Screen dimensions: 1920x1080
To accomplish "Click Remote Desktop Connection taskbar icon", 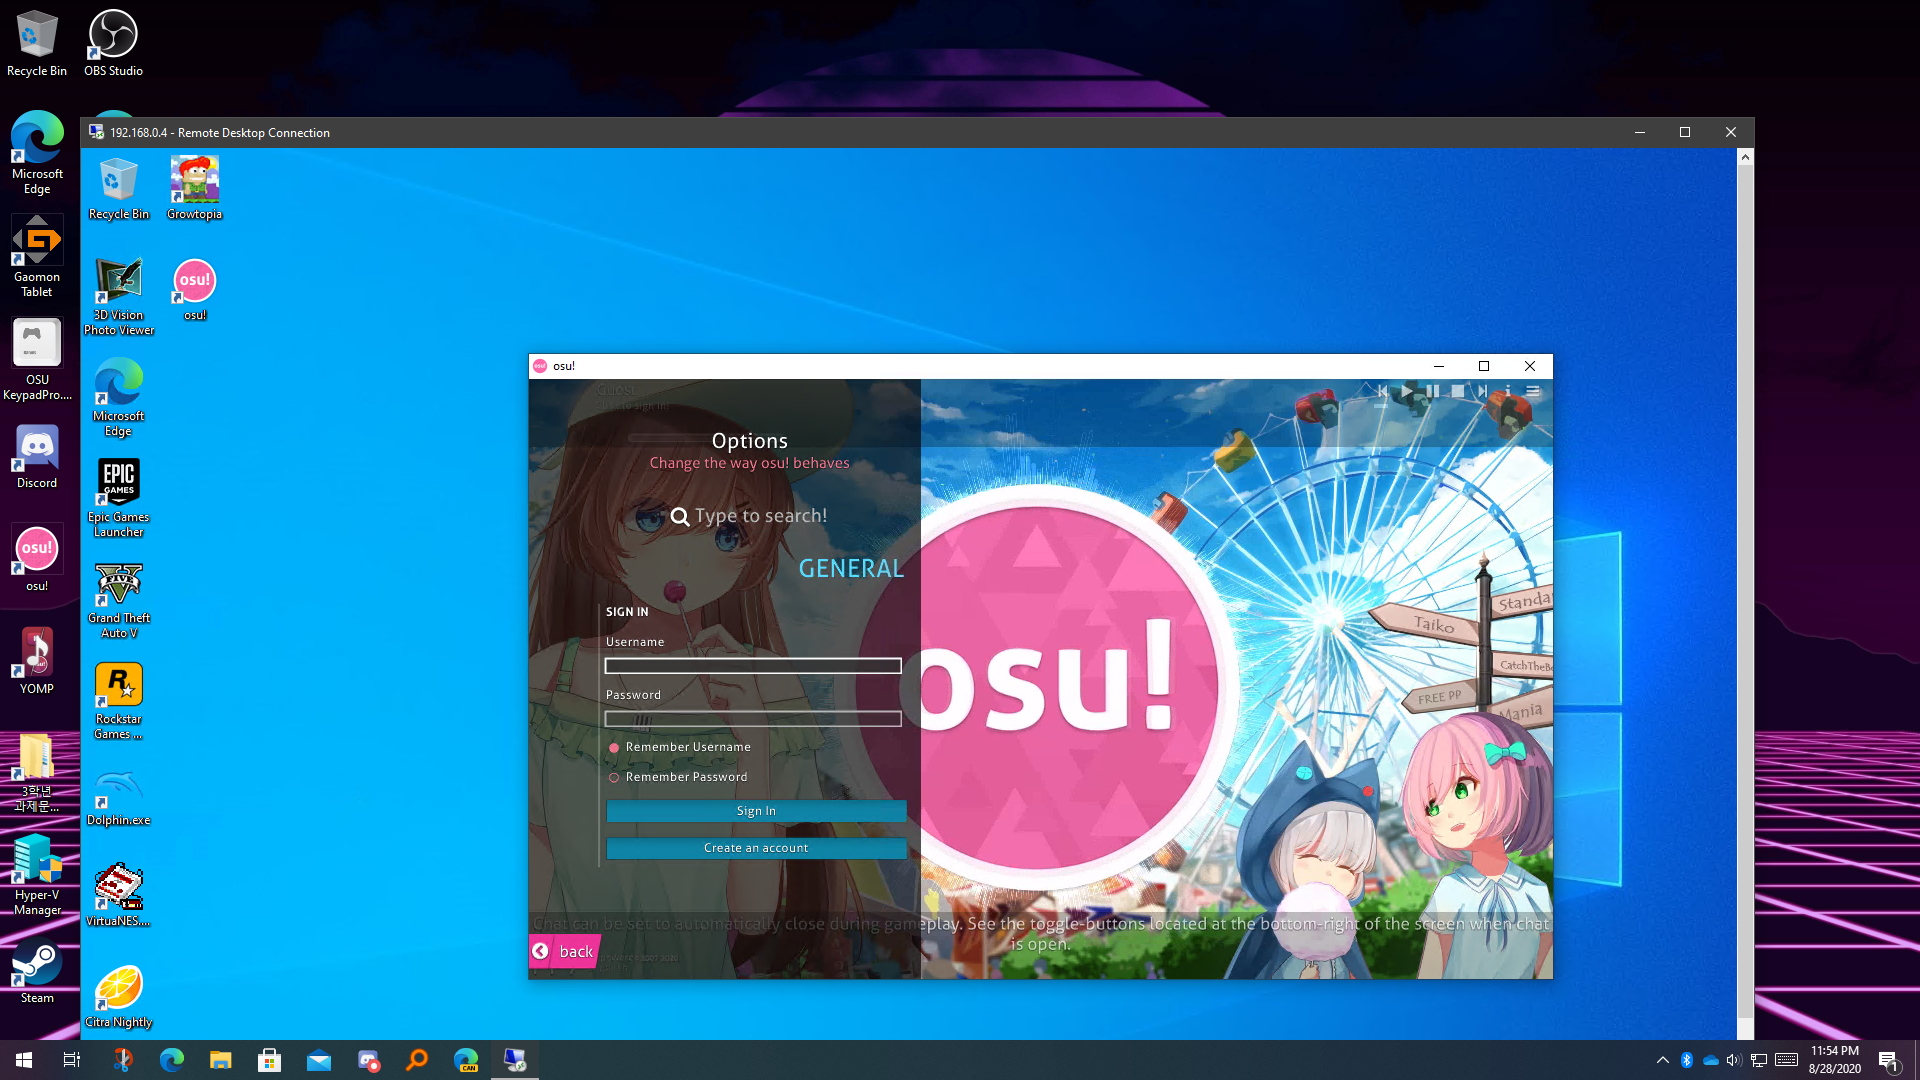I will point(515,1060).
